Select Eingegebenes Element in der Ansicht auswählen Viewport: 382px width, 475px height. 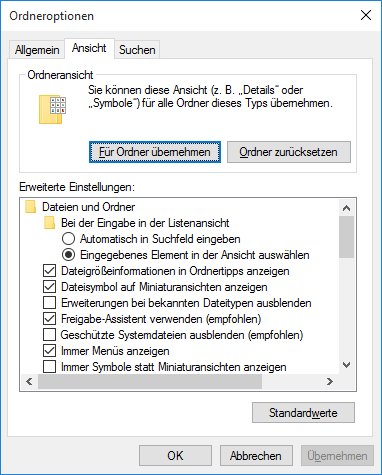tap(68, 255)
